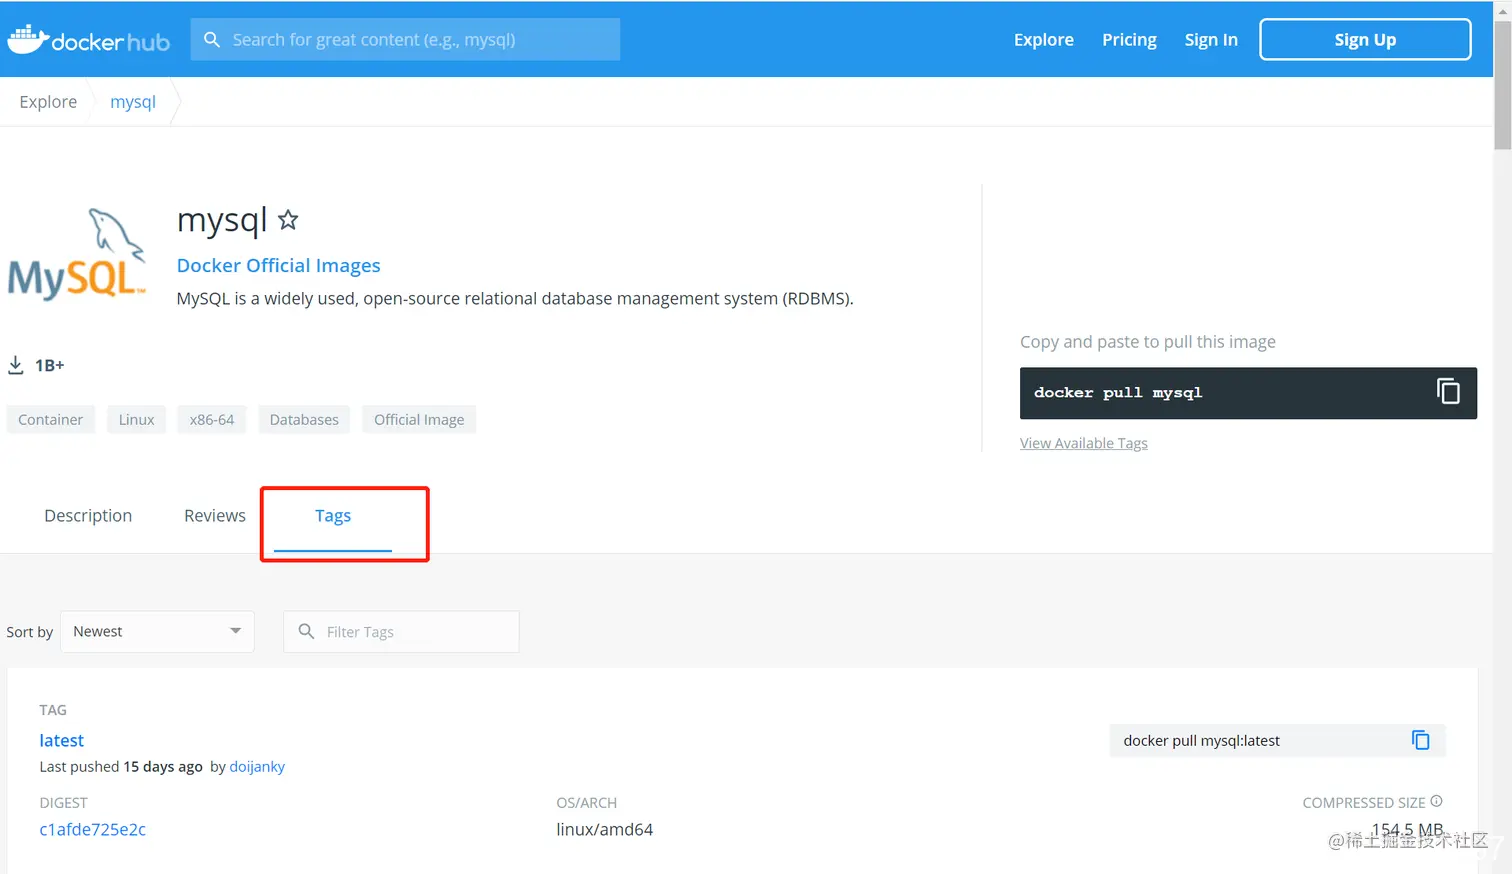This screenshot has width=1512, height=874.
Task: Click the mysql breadcrumb link
Action: click(133, 102)
